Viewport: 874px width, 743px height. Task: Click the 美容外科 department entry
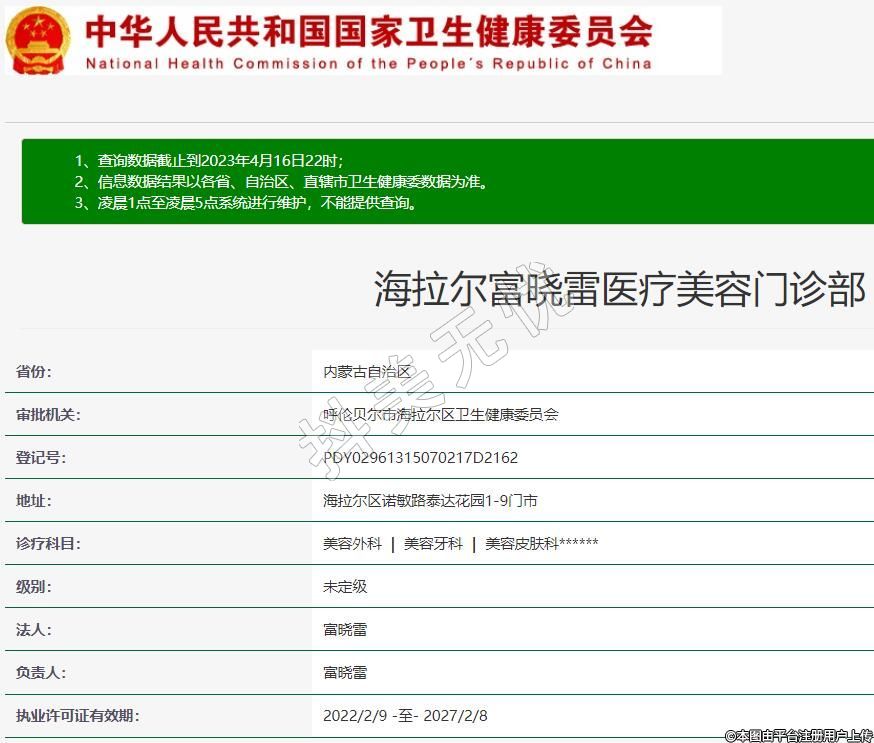click(352, 544)
